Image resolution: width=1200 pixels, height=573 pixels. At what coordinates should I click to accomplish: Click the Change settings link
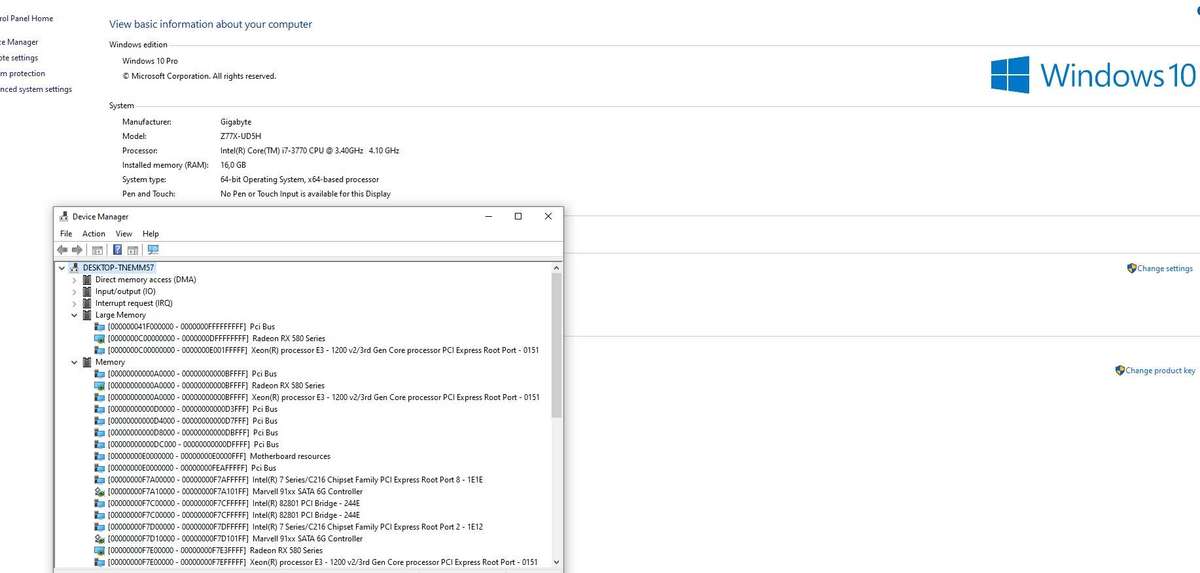tap(1164, 269)
